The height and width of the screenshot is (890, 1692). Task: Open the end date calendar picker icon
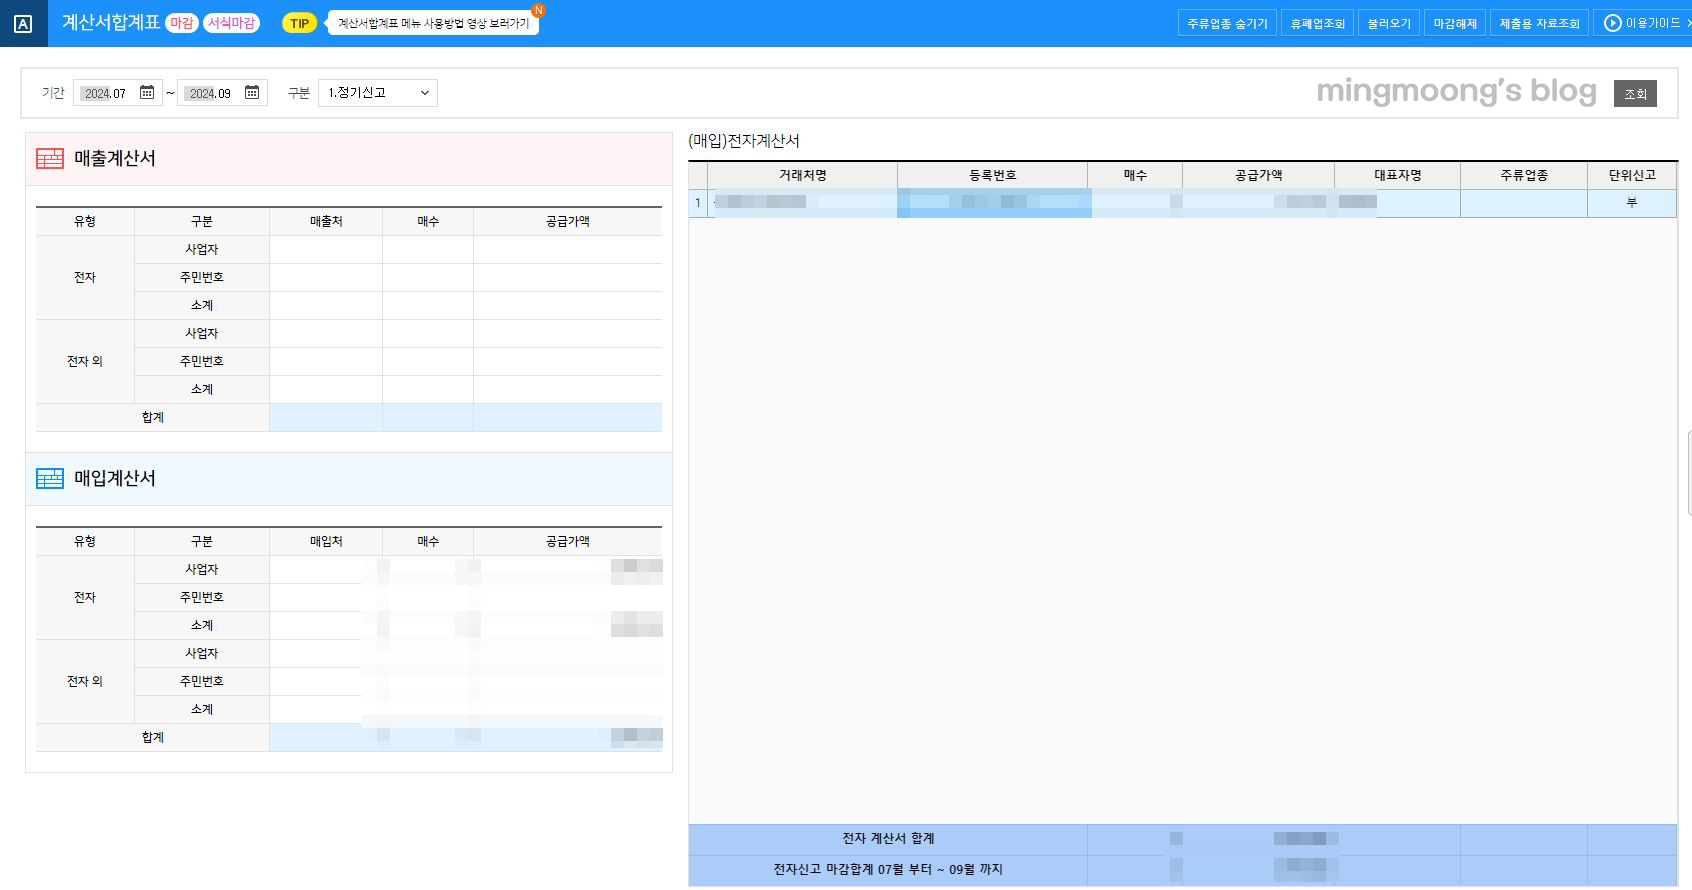tap(252, 92)
